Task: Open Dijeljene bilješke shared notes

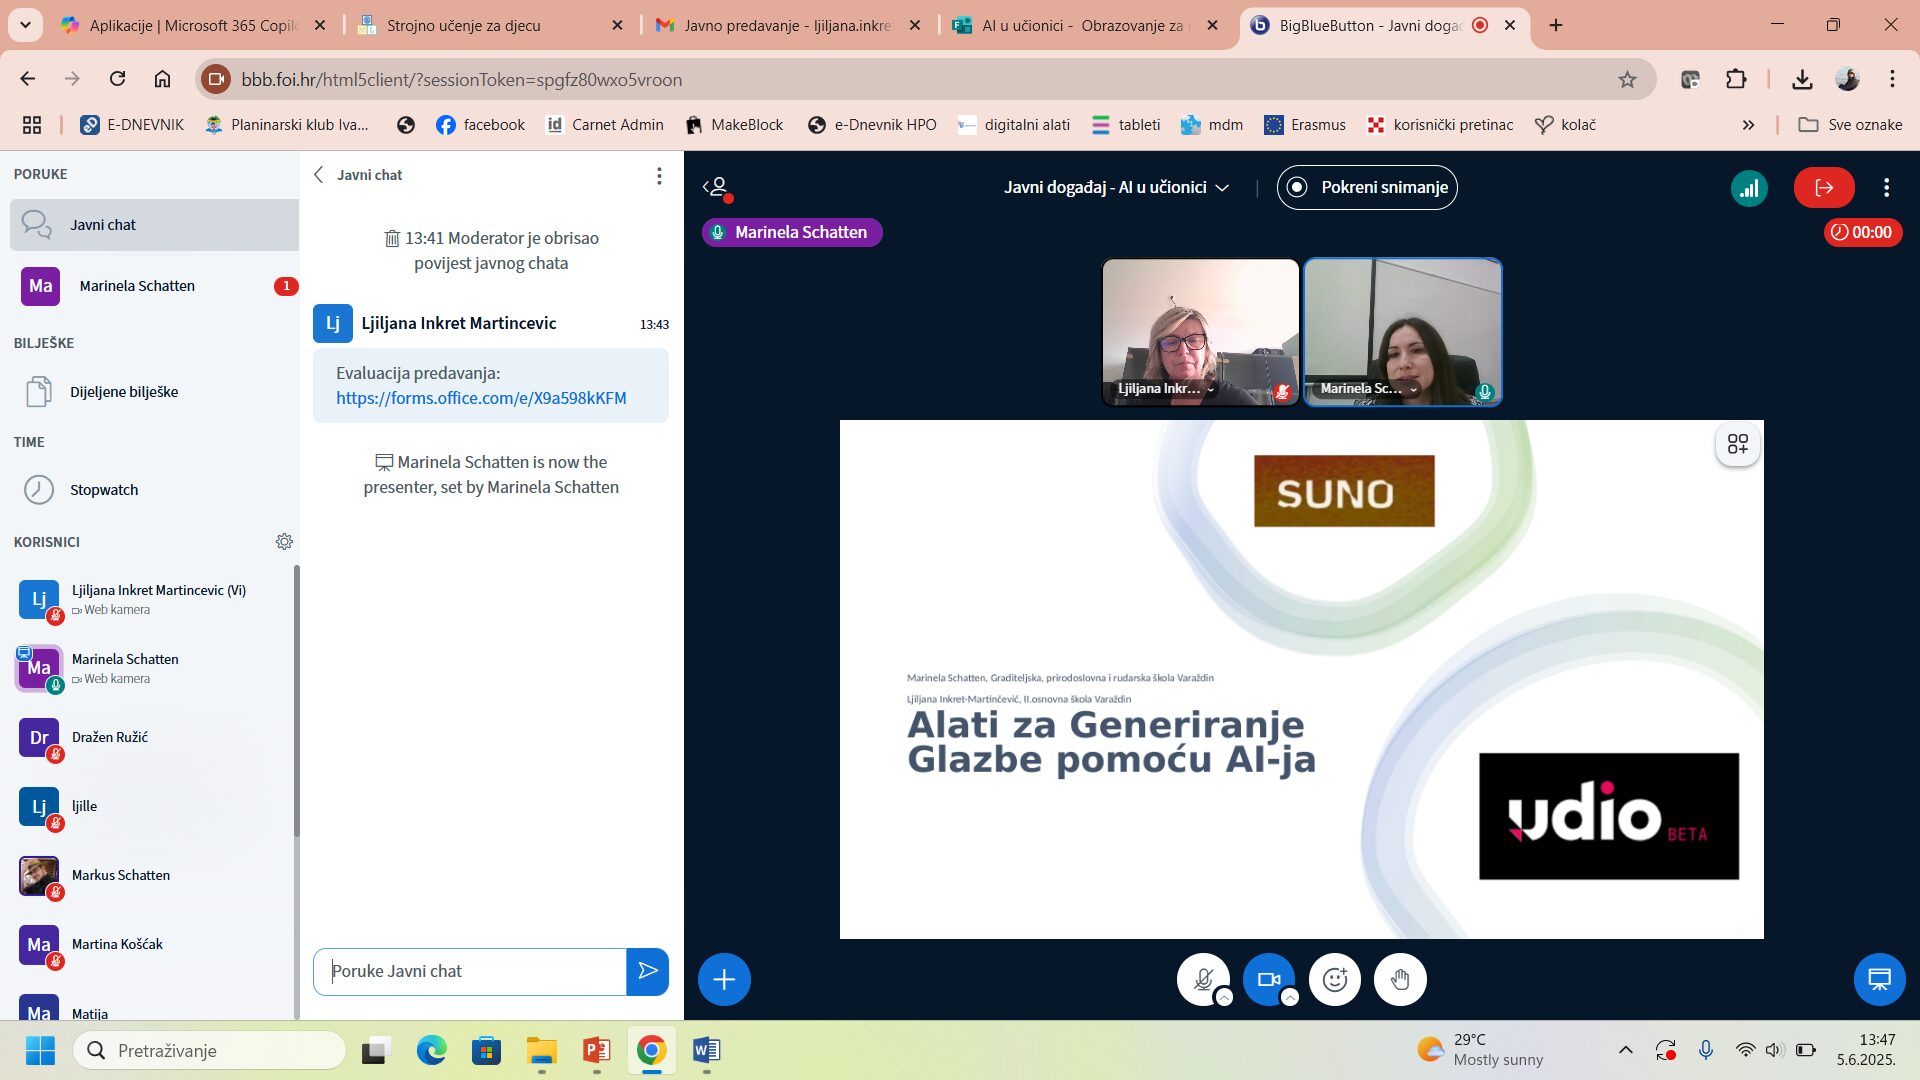Action: pyautogui.click(x=154, y=391)
